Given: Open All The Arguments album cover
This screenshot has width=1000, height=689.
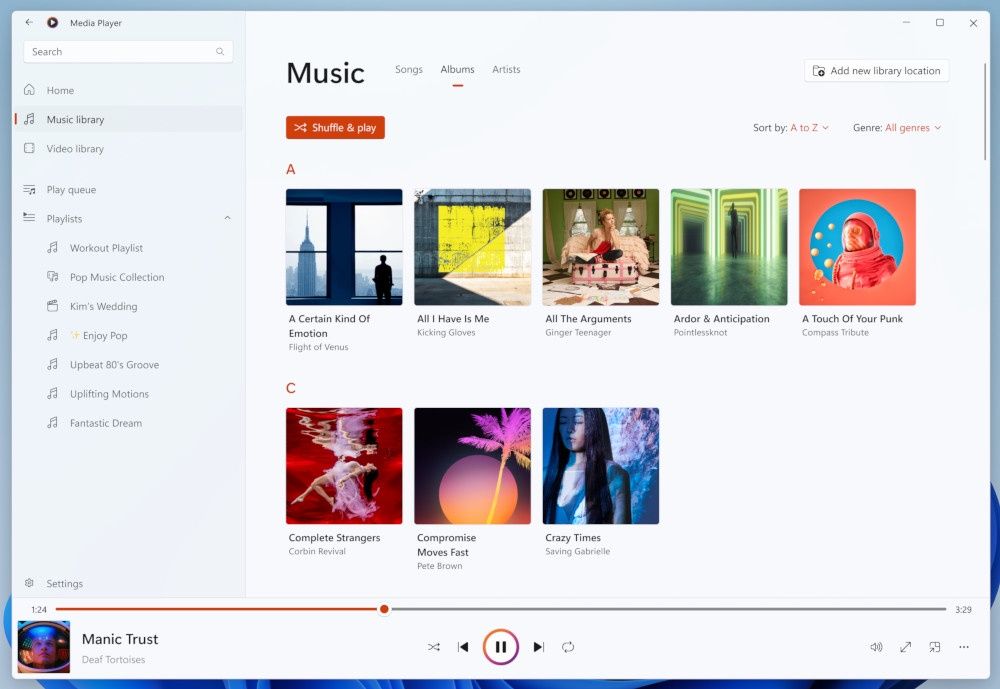Looking at the screenshot, I should pos(601,247).
